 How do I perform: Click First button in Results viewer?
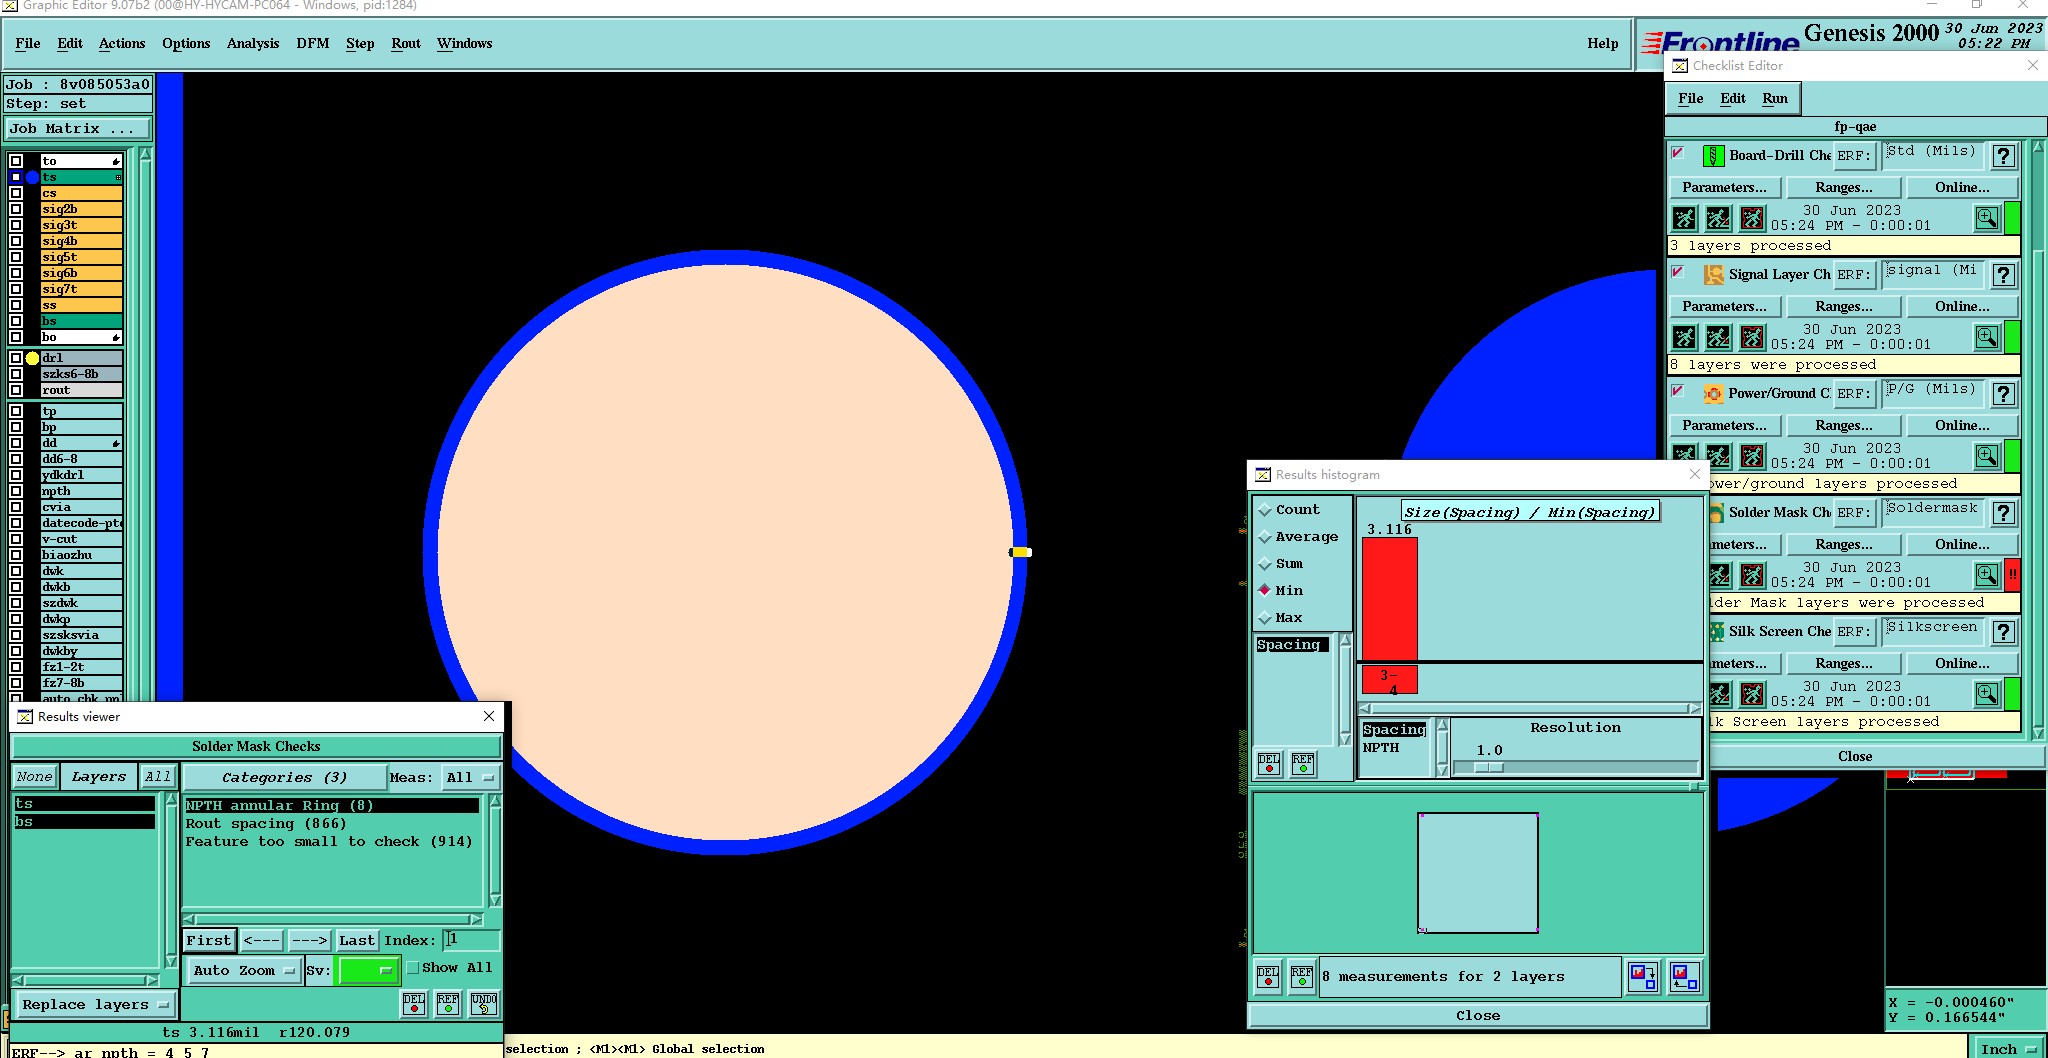tap(209, 940)
